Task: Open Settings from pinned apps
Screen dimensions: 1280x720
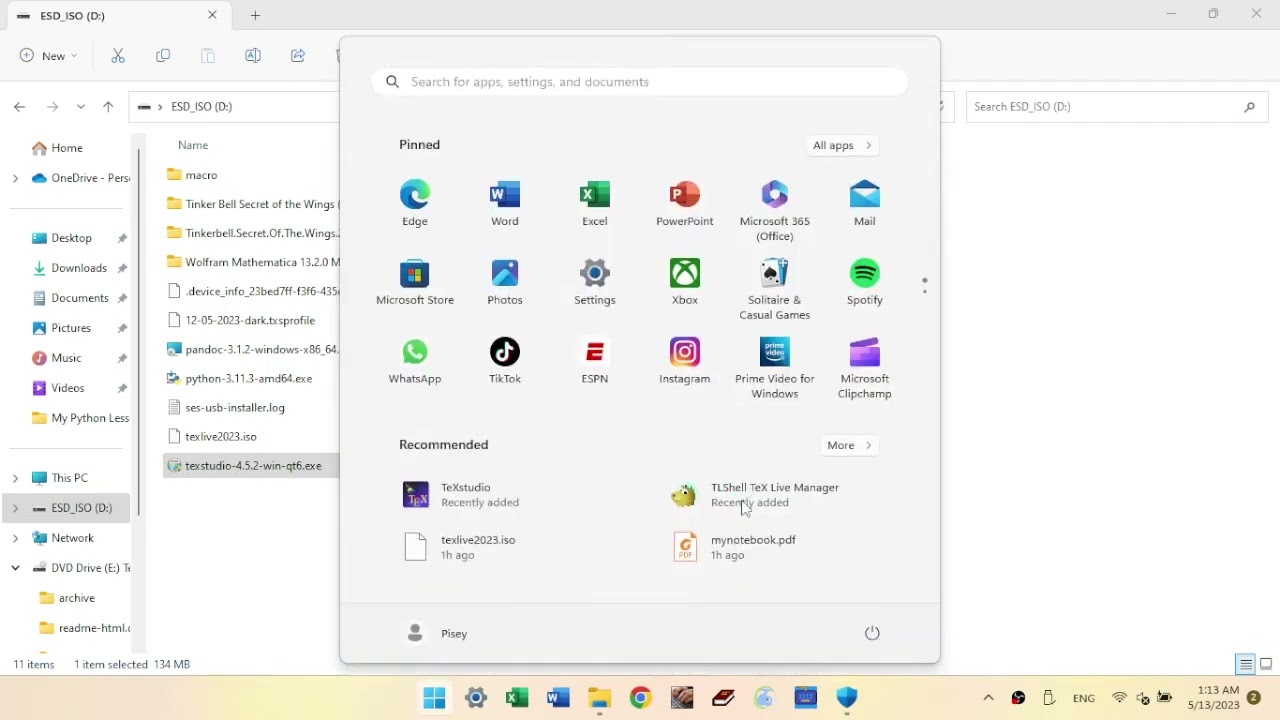Action: click(595, 282)
